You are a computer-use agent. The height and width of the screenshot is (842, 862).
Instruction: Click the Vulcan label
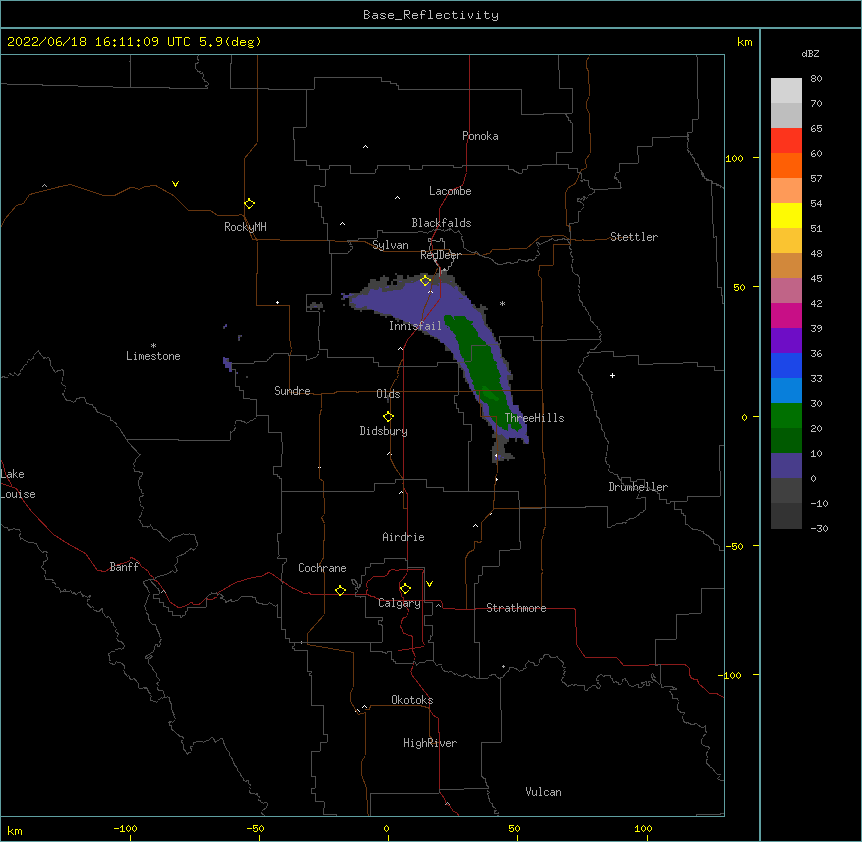[x=543, y=792]
